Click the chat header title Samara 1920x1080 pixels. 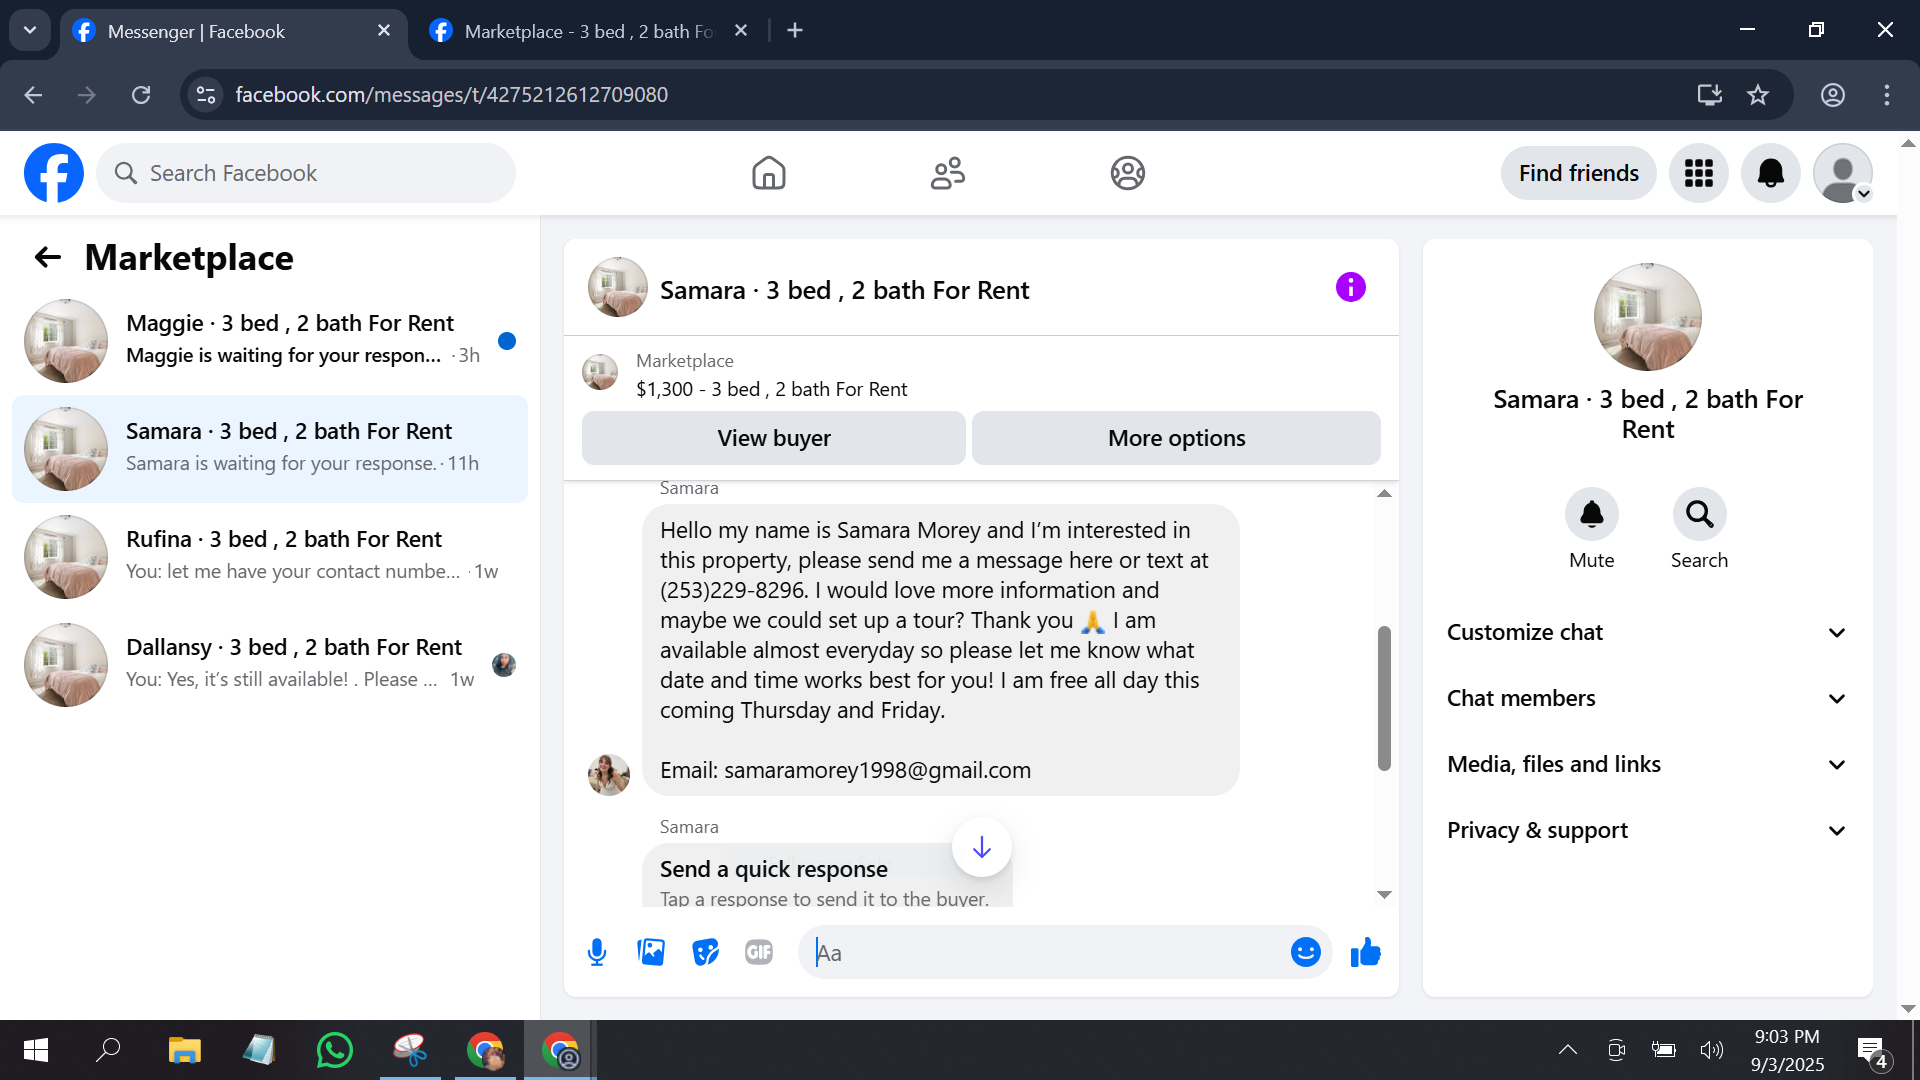844,290
